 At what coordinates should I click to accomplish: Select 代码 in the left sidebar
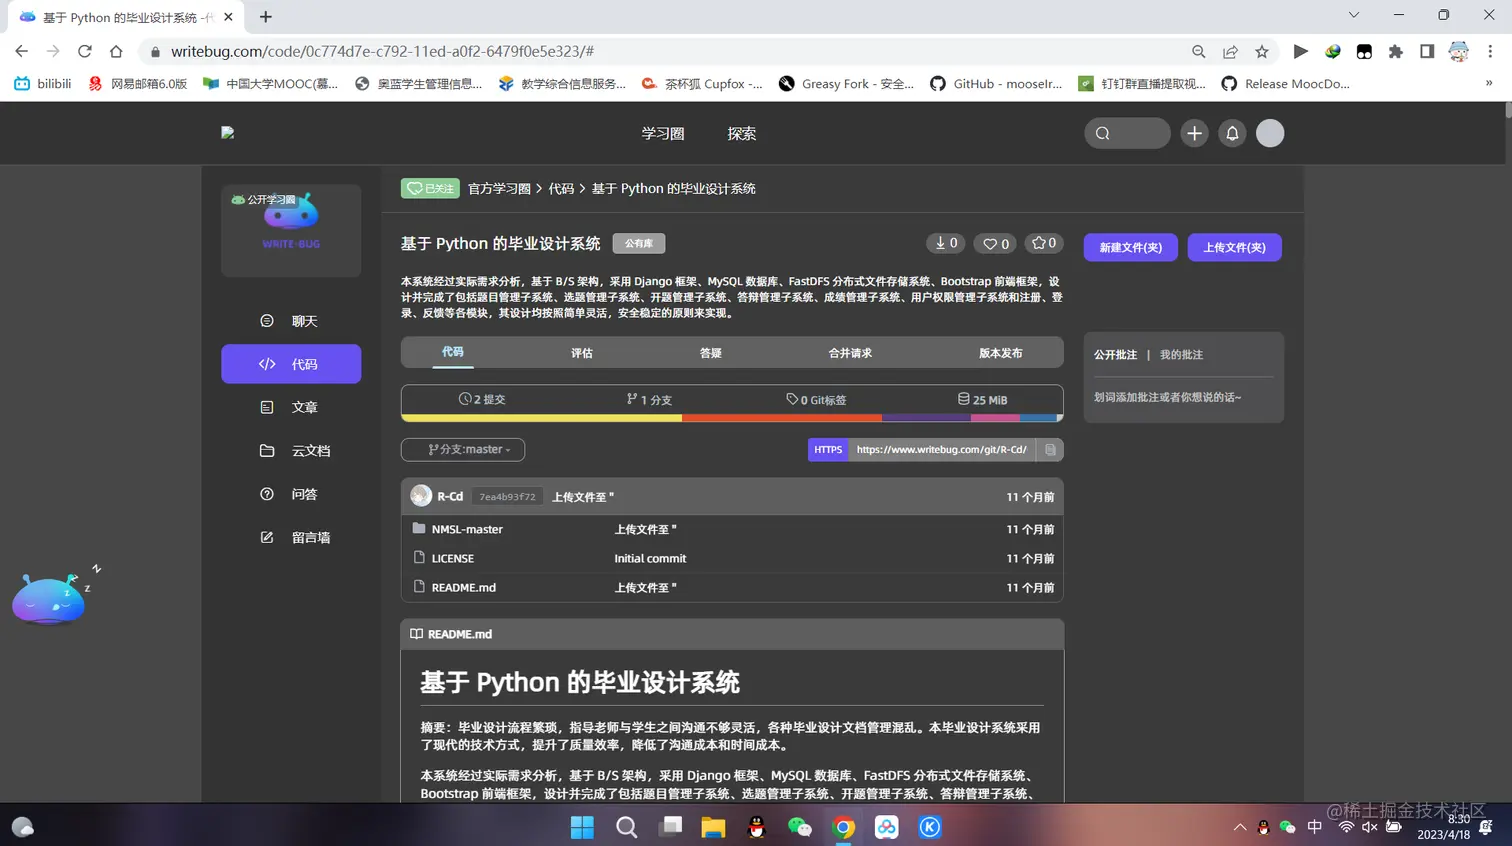(291, 364)
